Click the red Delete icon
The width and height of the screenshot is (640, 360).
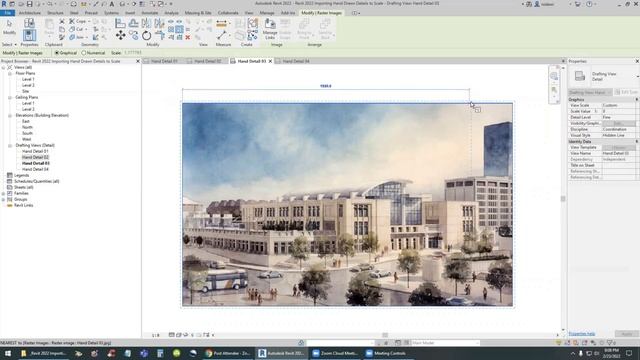pyautogui.click(x=188, y=37)
